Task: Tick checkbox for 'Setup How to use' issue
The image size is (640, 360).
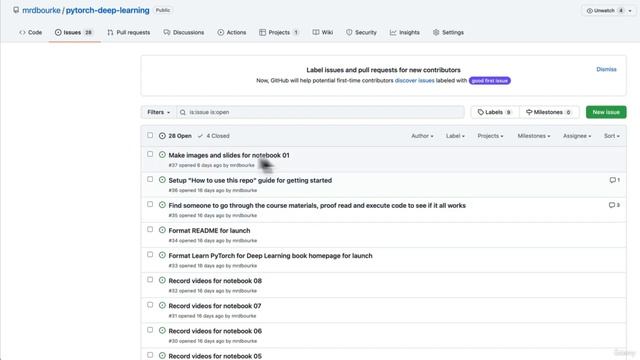Action: coord(150,179)
